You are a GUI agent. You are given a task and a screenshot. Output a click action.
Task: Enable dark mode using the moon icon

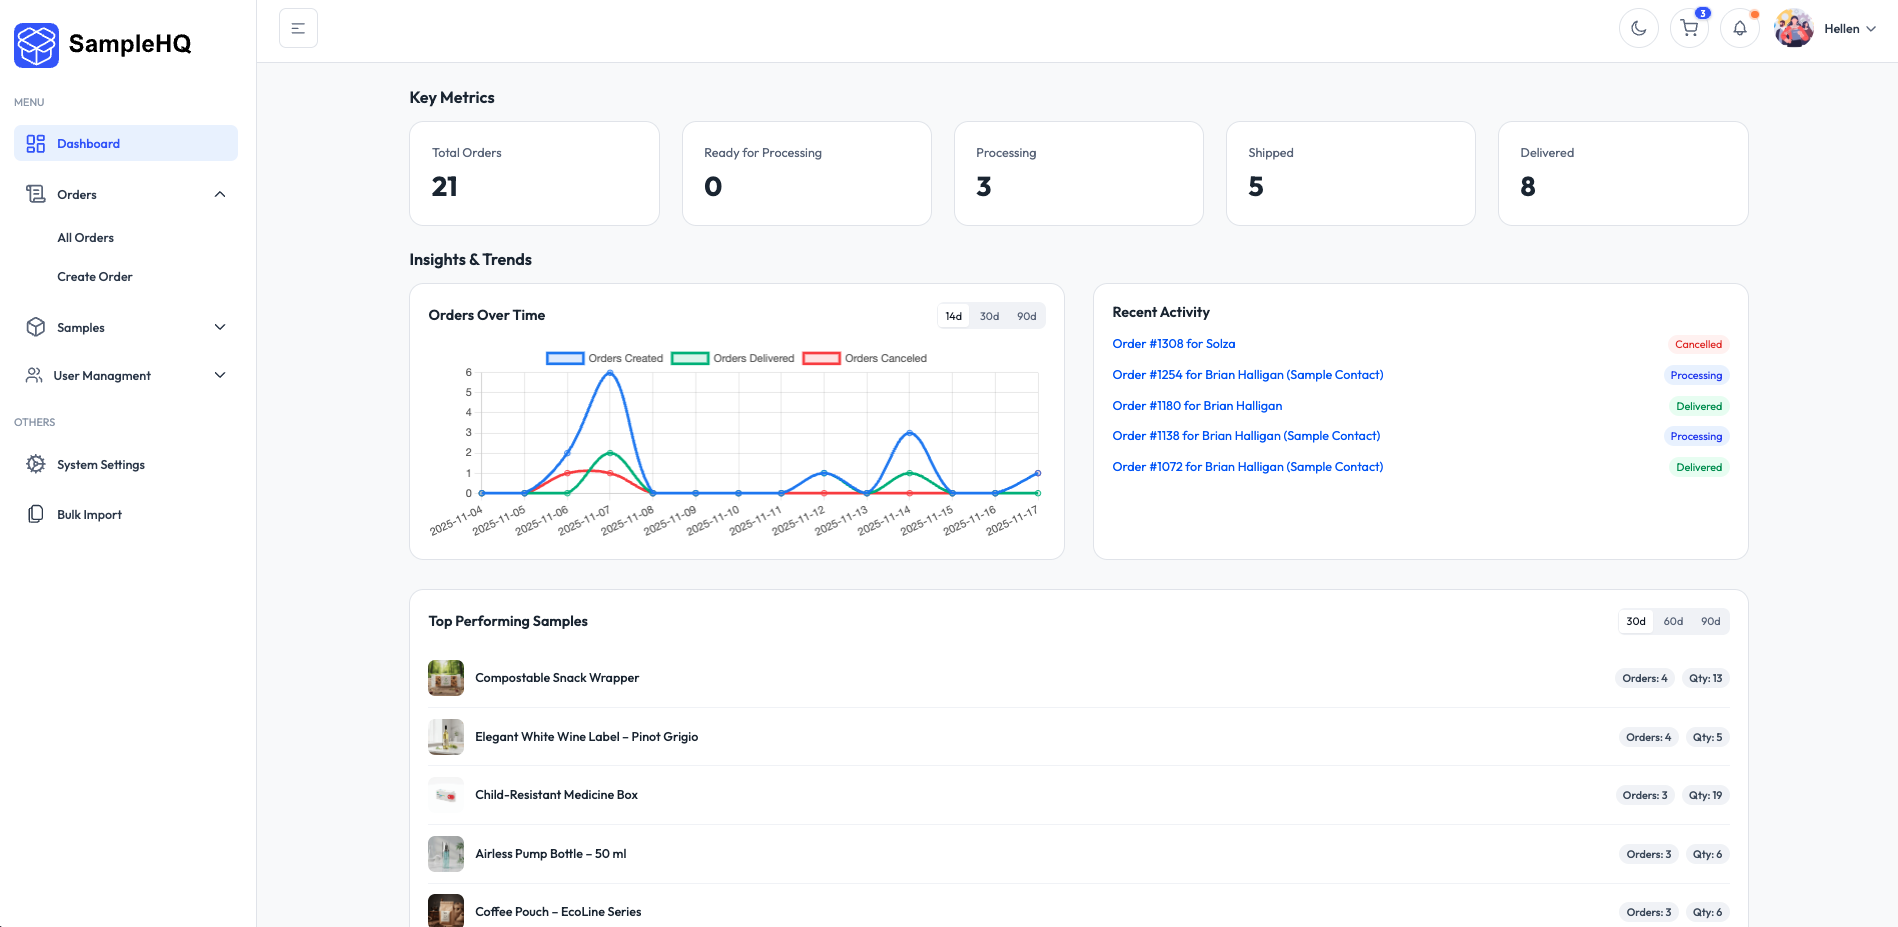pyautogui.click(x=1638, y=29)
